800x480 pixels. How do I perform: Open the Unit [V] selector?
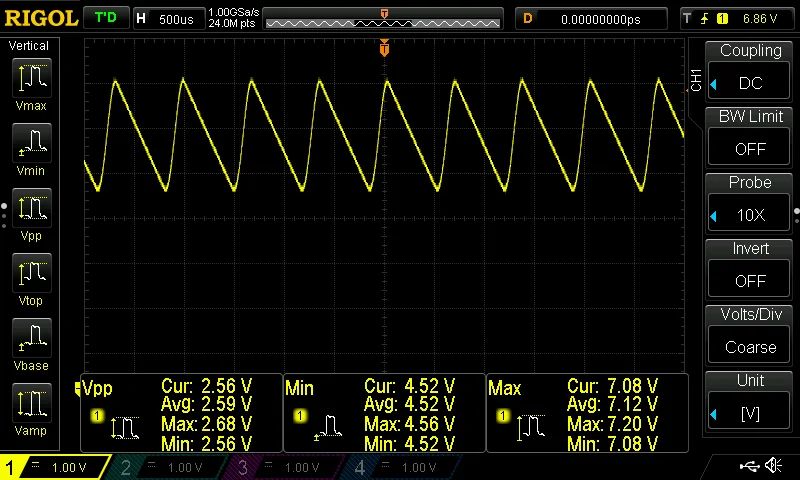click(749, 411)
